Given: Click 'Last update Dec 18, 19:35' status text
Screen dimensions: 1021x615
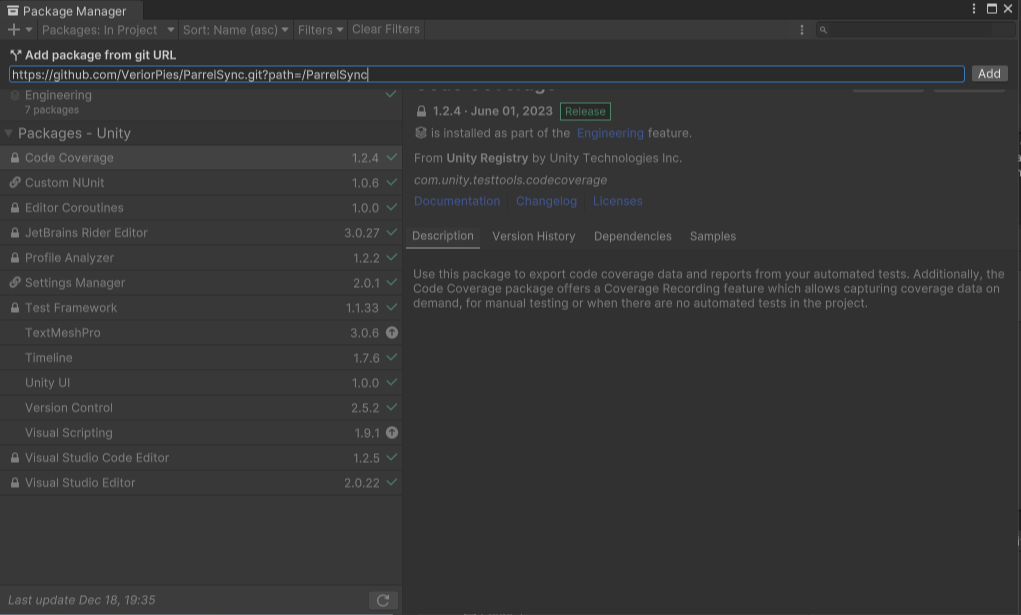Looking at the screenshot, I should pyautogui.click(x=81, y=600).
